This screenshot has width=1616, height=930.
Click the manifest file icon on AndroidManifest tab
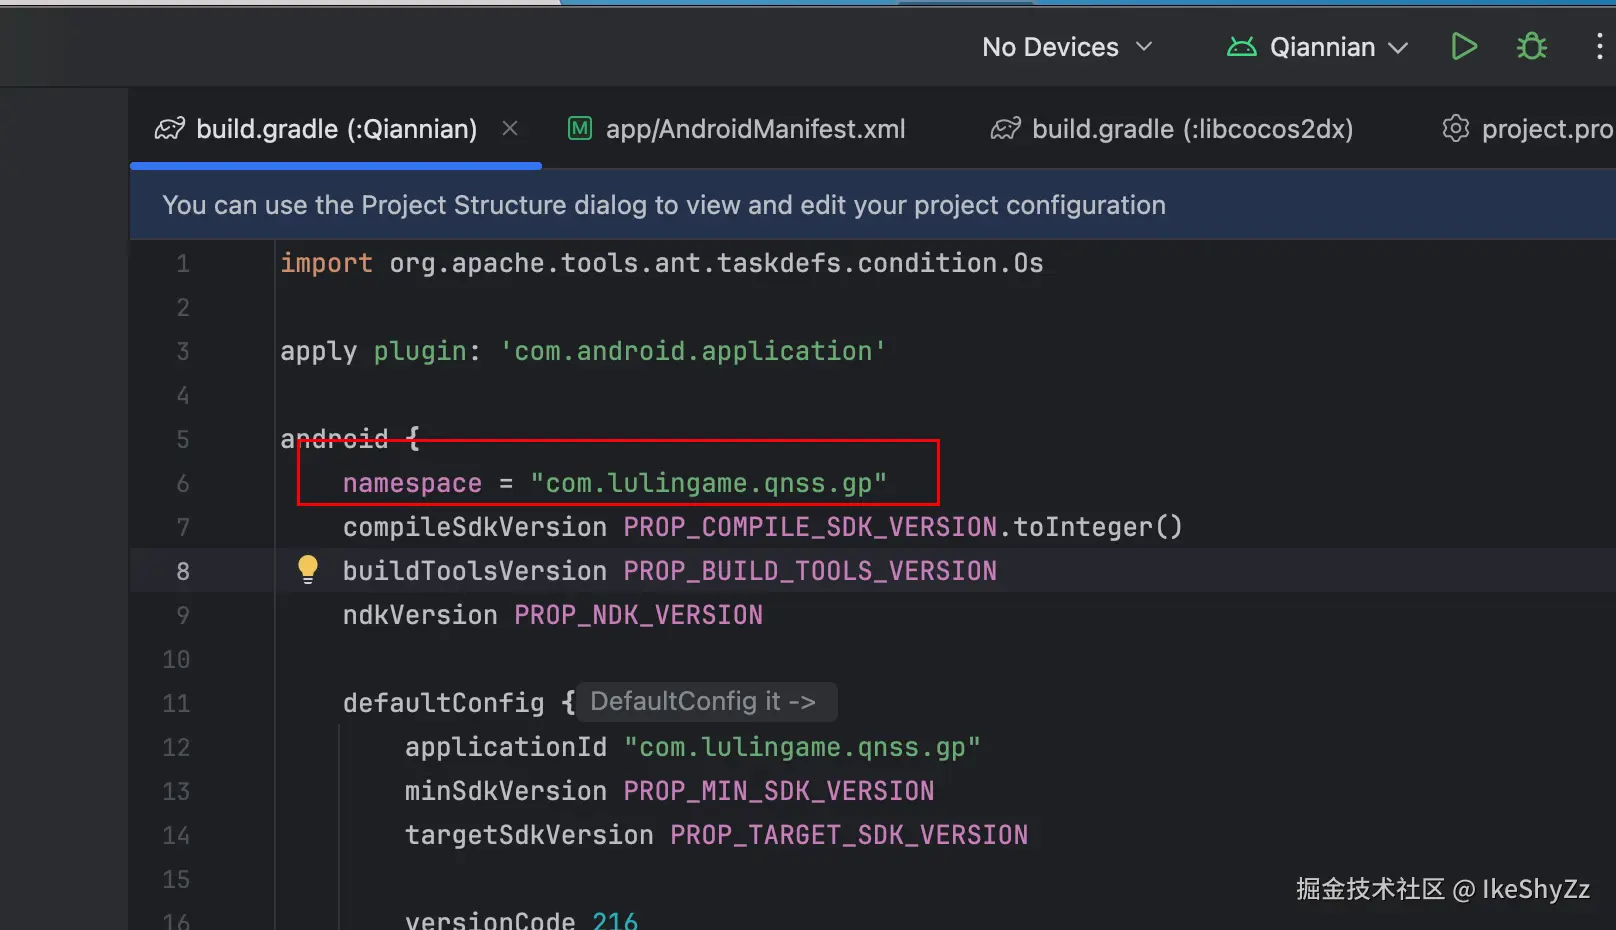[580, 129]
